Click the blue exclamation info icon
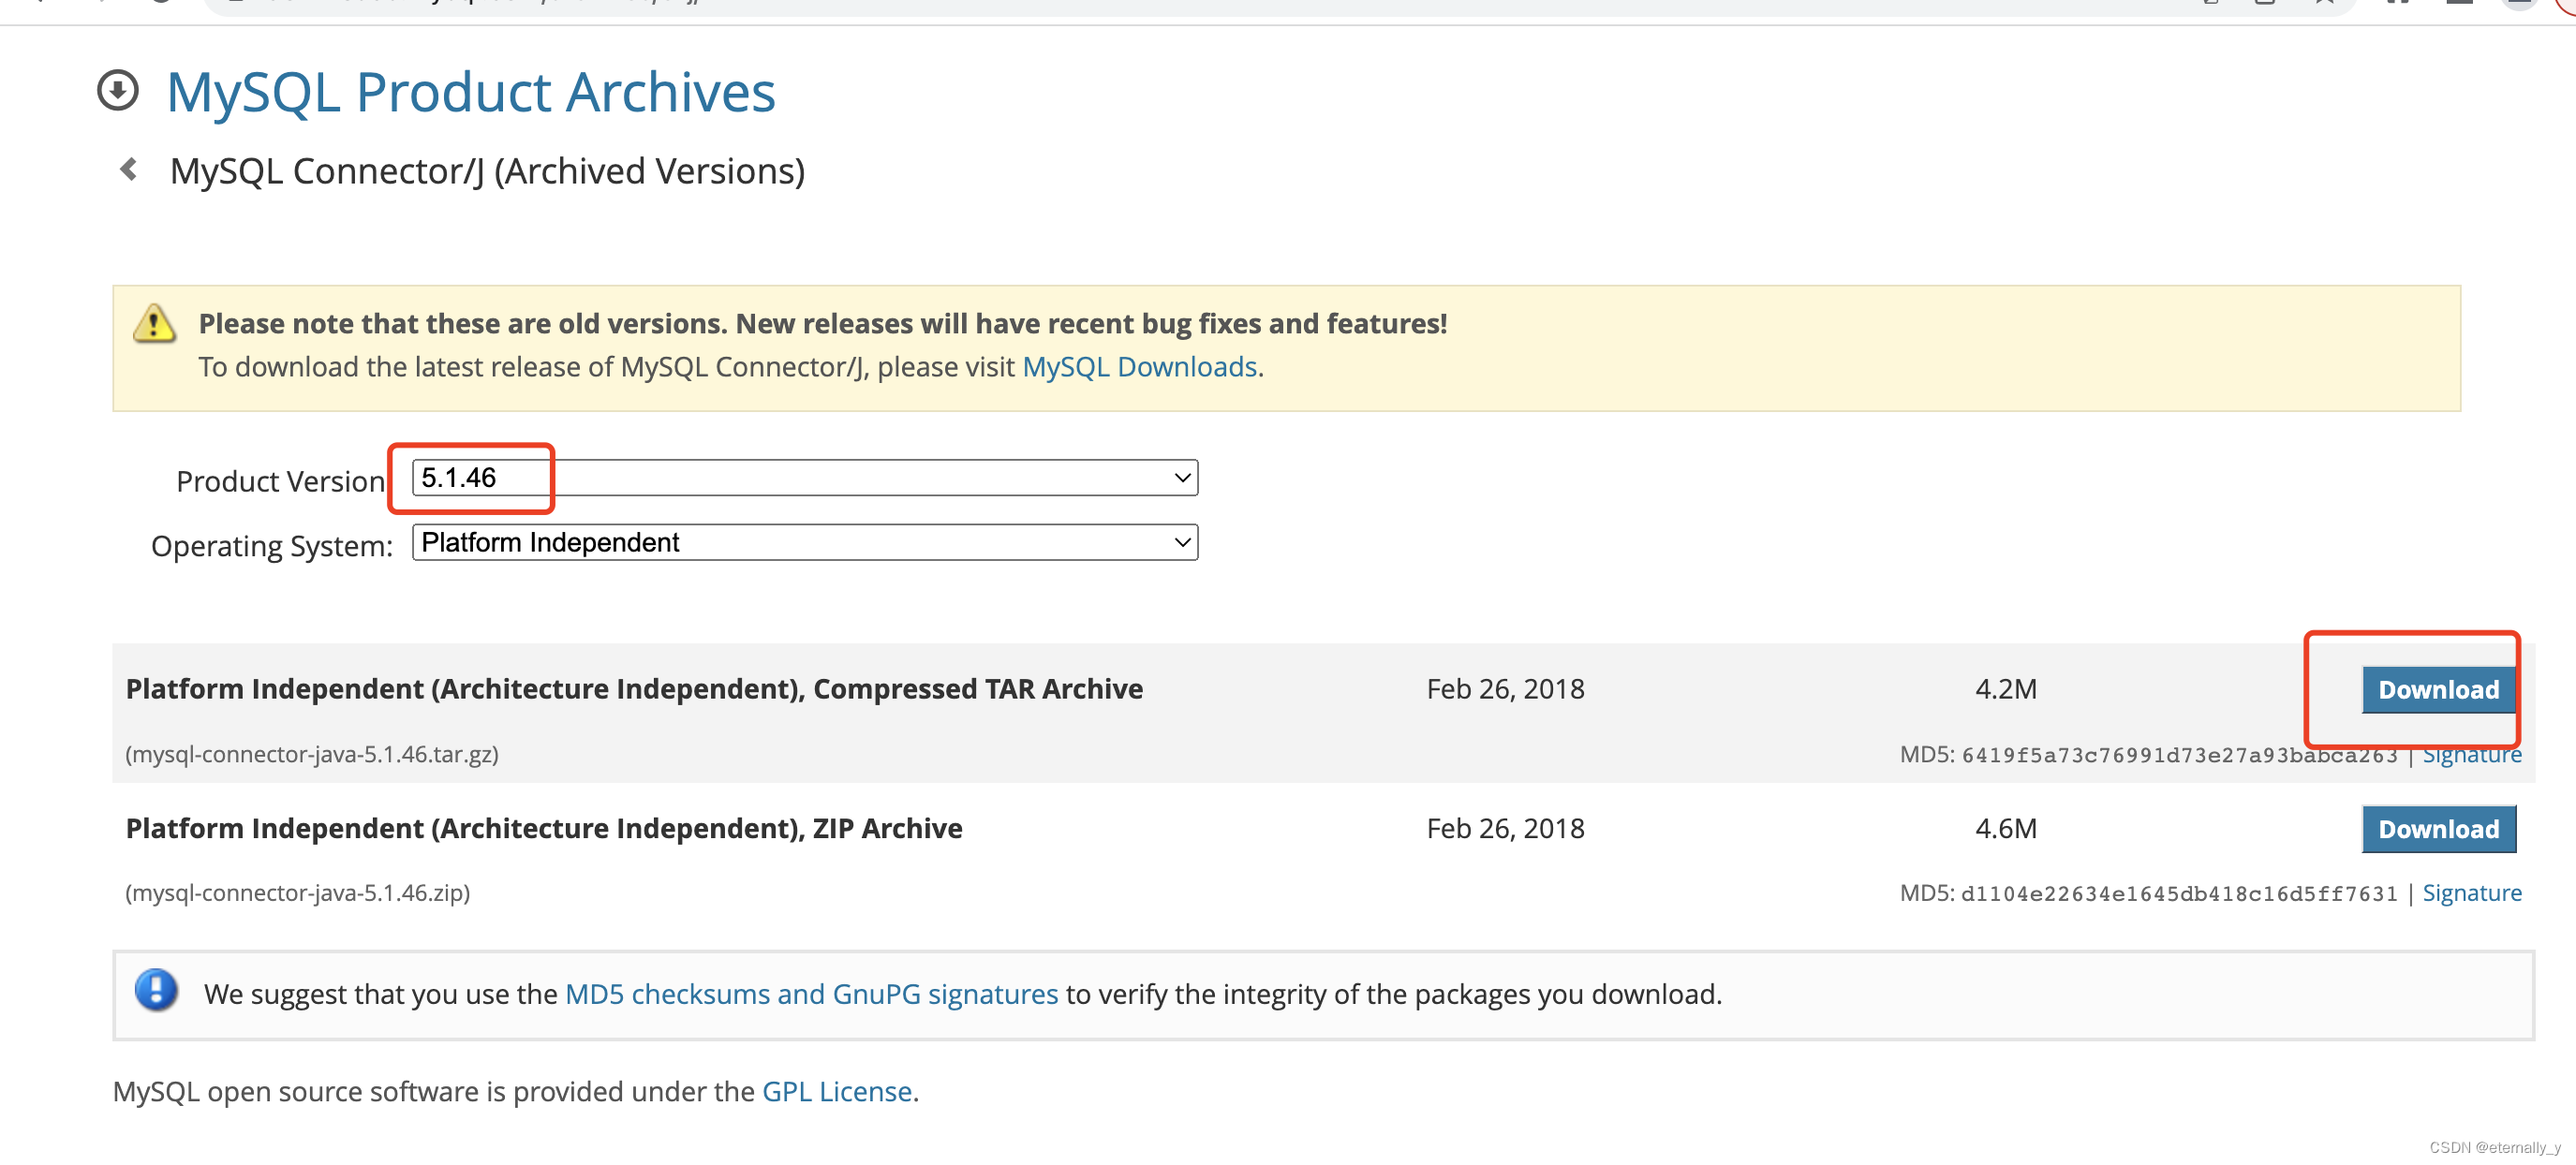 tap(156, 991)
